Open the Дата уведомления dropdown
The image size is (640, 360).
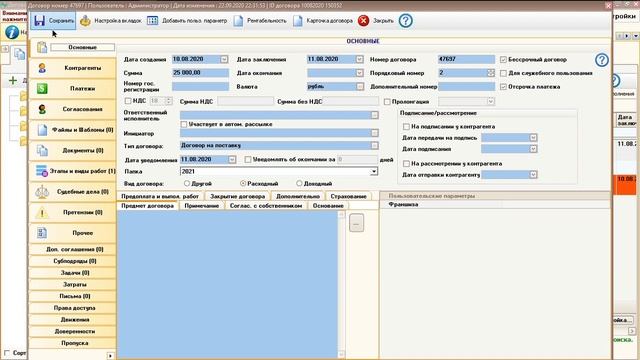(232, 160)
